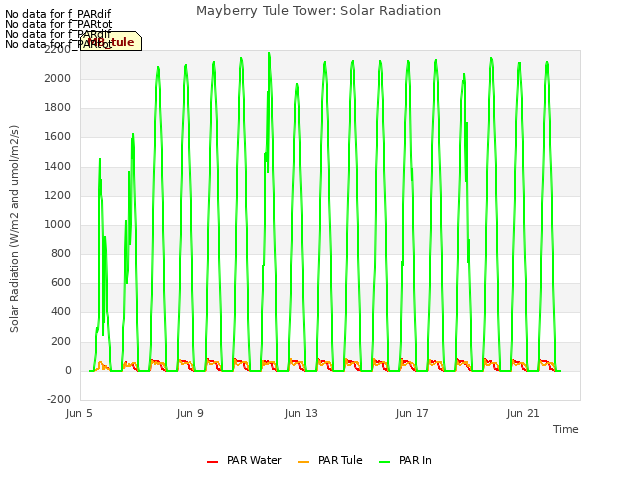The image size is (640, 480).
Task: Click the red PAR Water legend swatch
Action: click(x=212, y=462)
